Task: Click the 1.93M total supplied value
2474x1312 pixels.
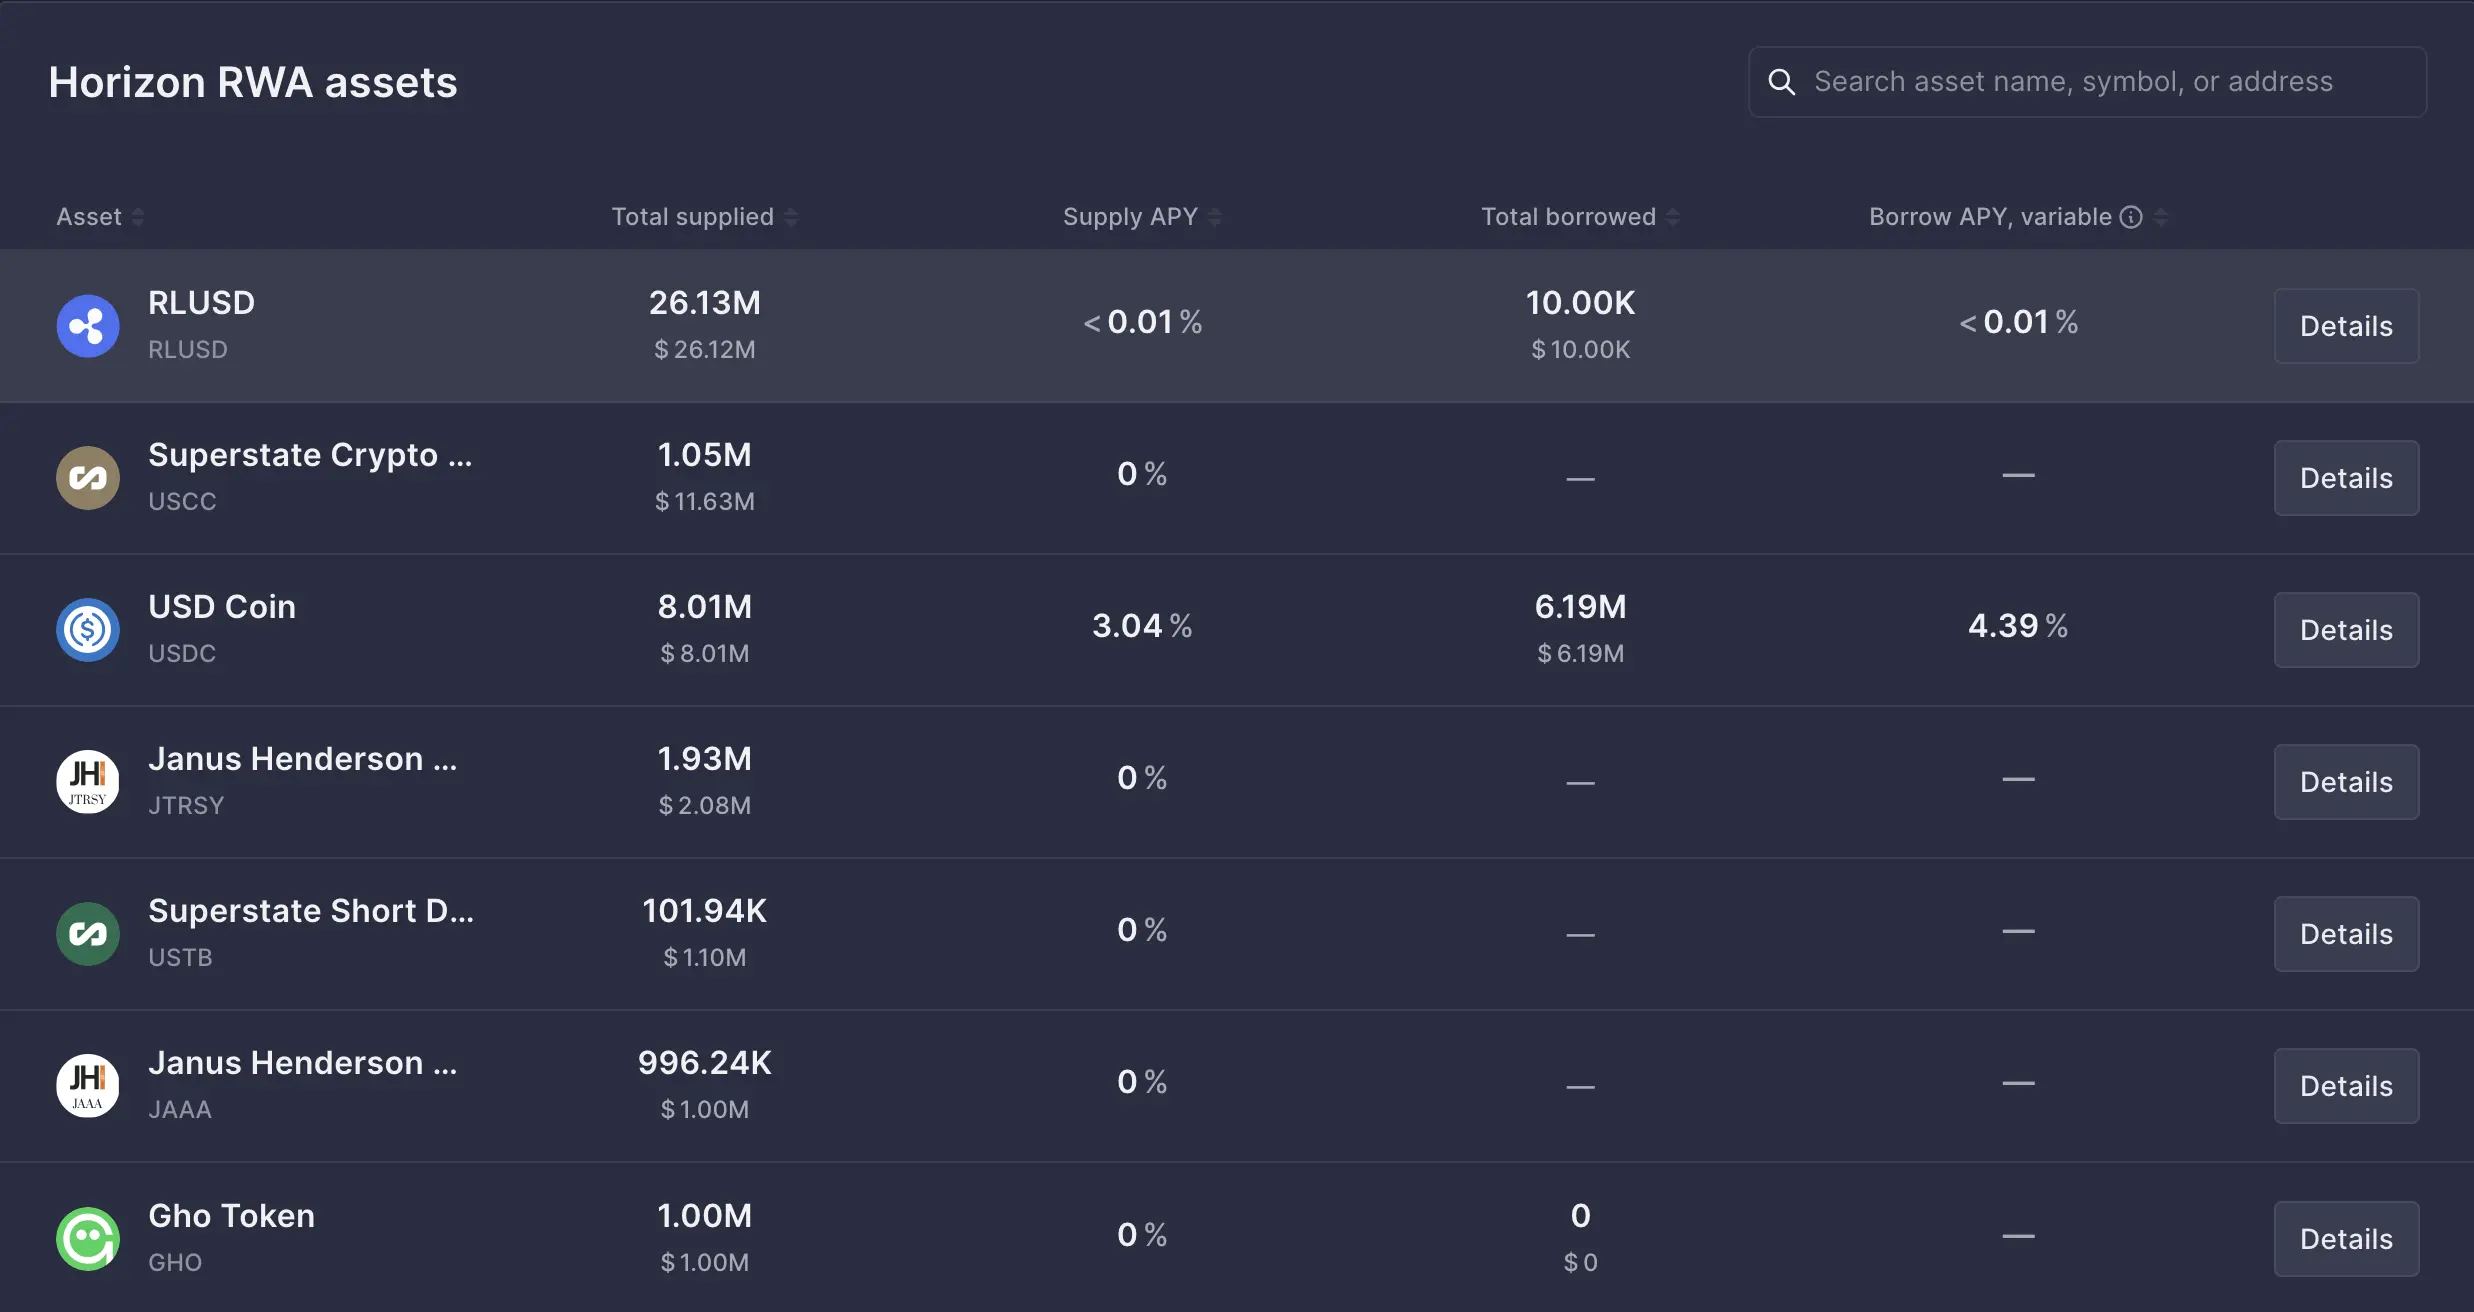Action: coord(705,759)
